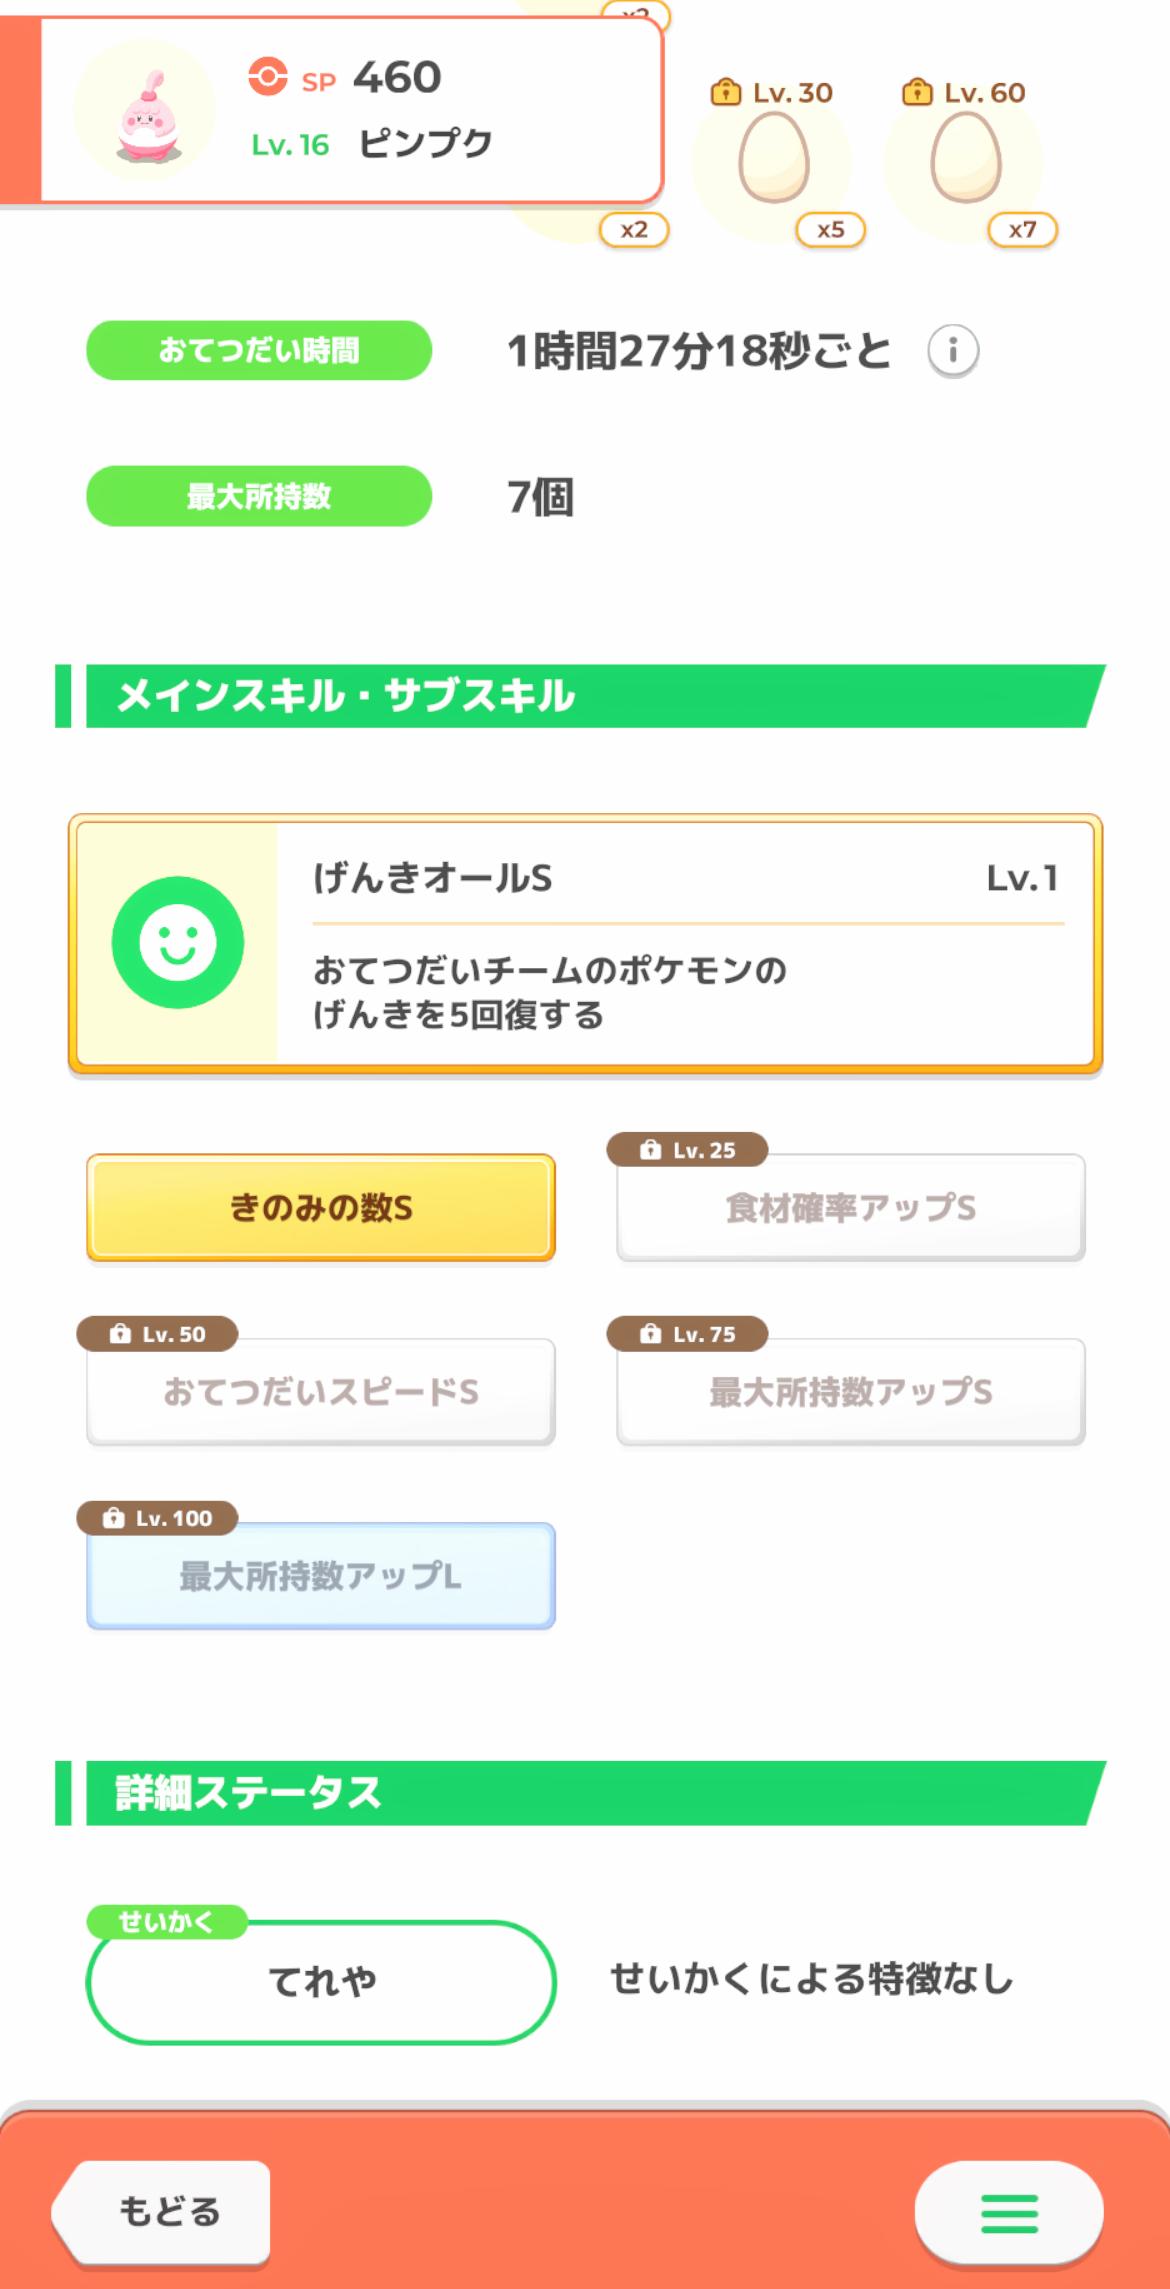Tap the 最大所持数 green label

click(x=259, y=496)
